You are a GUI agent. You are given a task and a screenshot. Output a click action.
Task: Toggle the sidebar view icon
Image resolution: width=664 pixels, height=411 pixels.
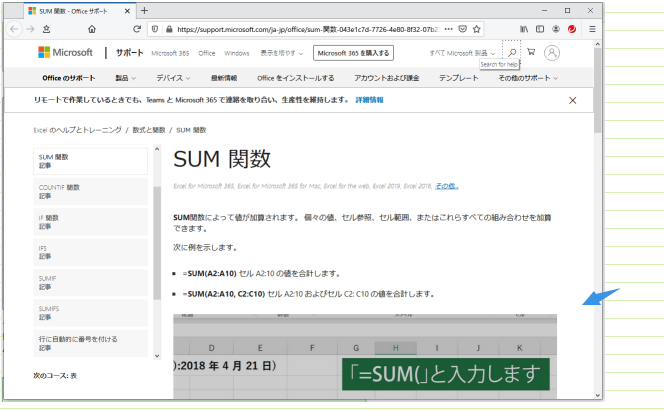click(x=540, y=29)
